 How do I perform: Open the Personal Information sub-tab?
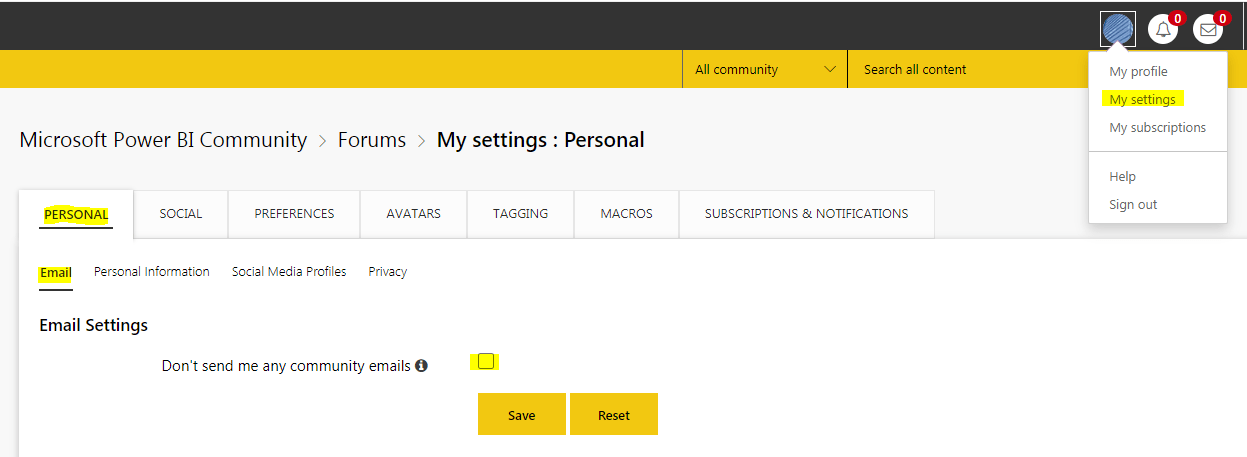click(152, 272)
